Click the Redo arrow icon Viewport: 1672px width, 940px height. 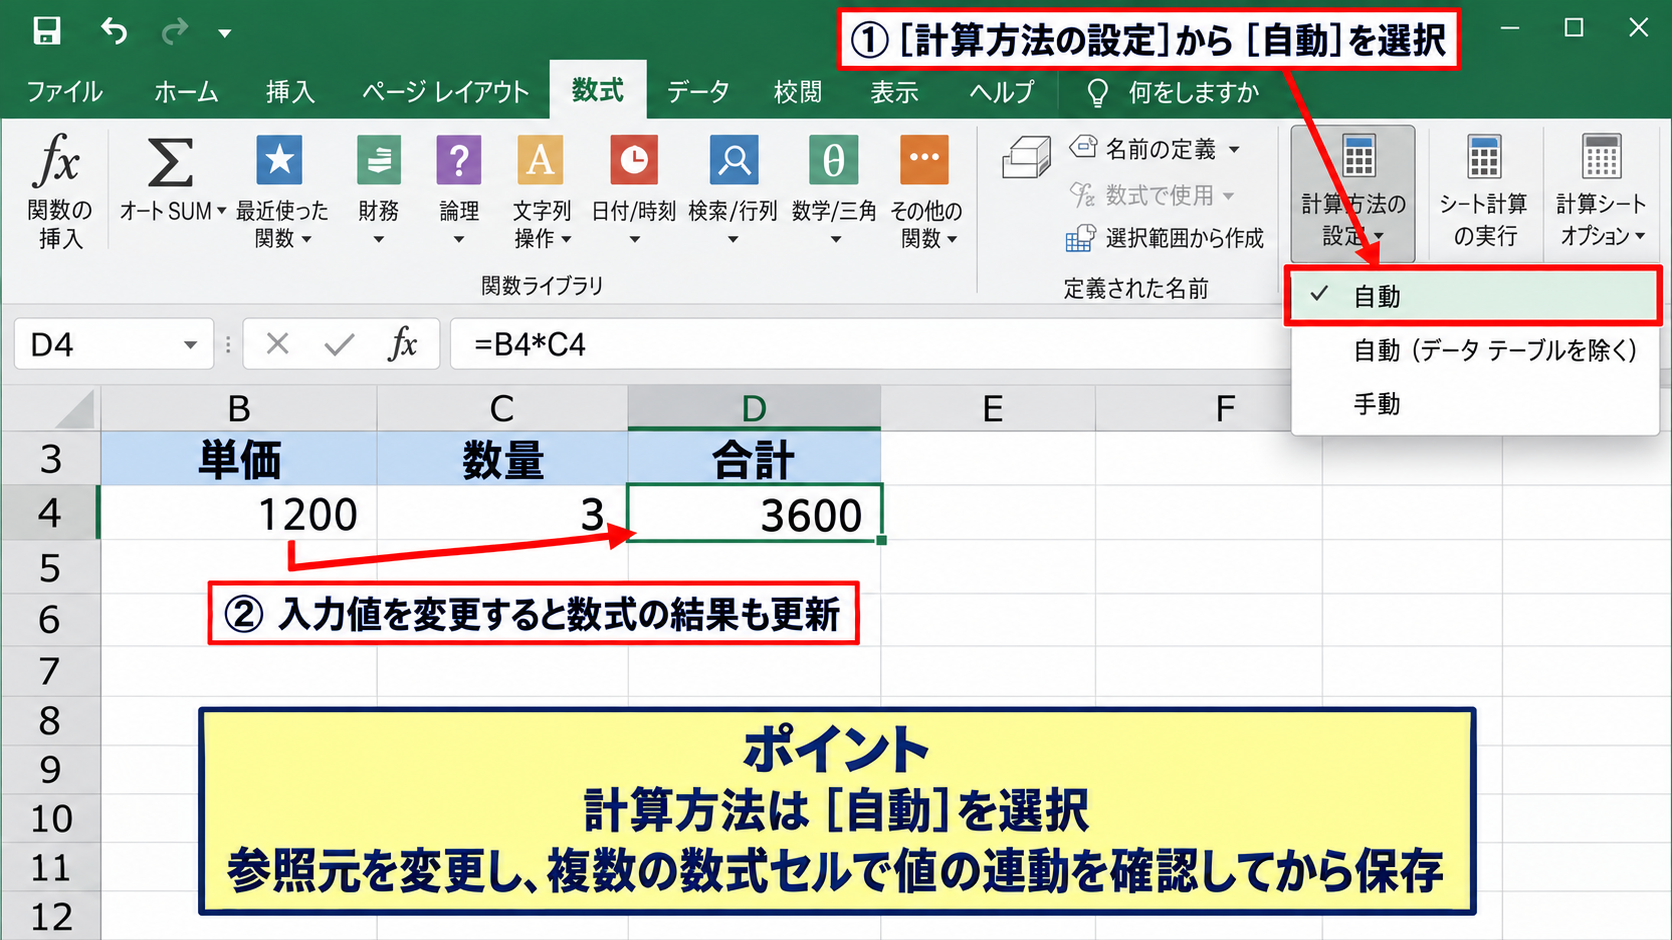175,32
